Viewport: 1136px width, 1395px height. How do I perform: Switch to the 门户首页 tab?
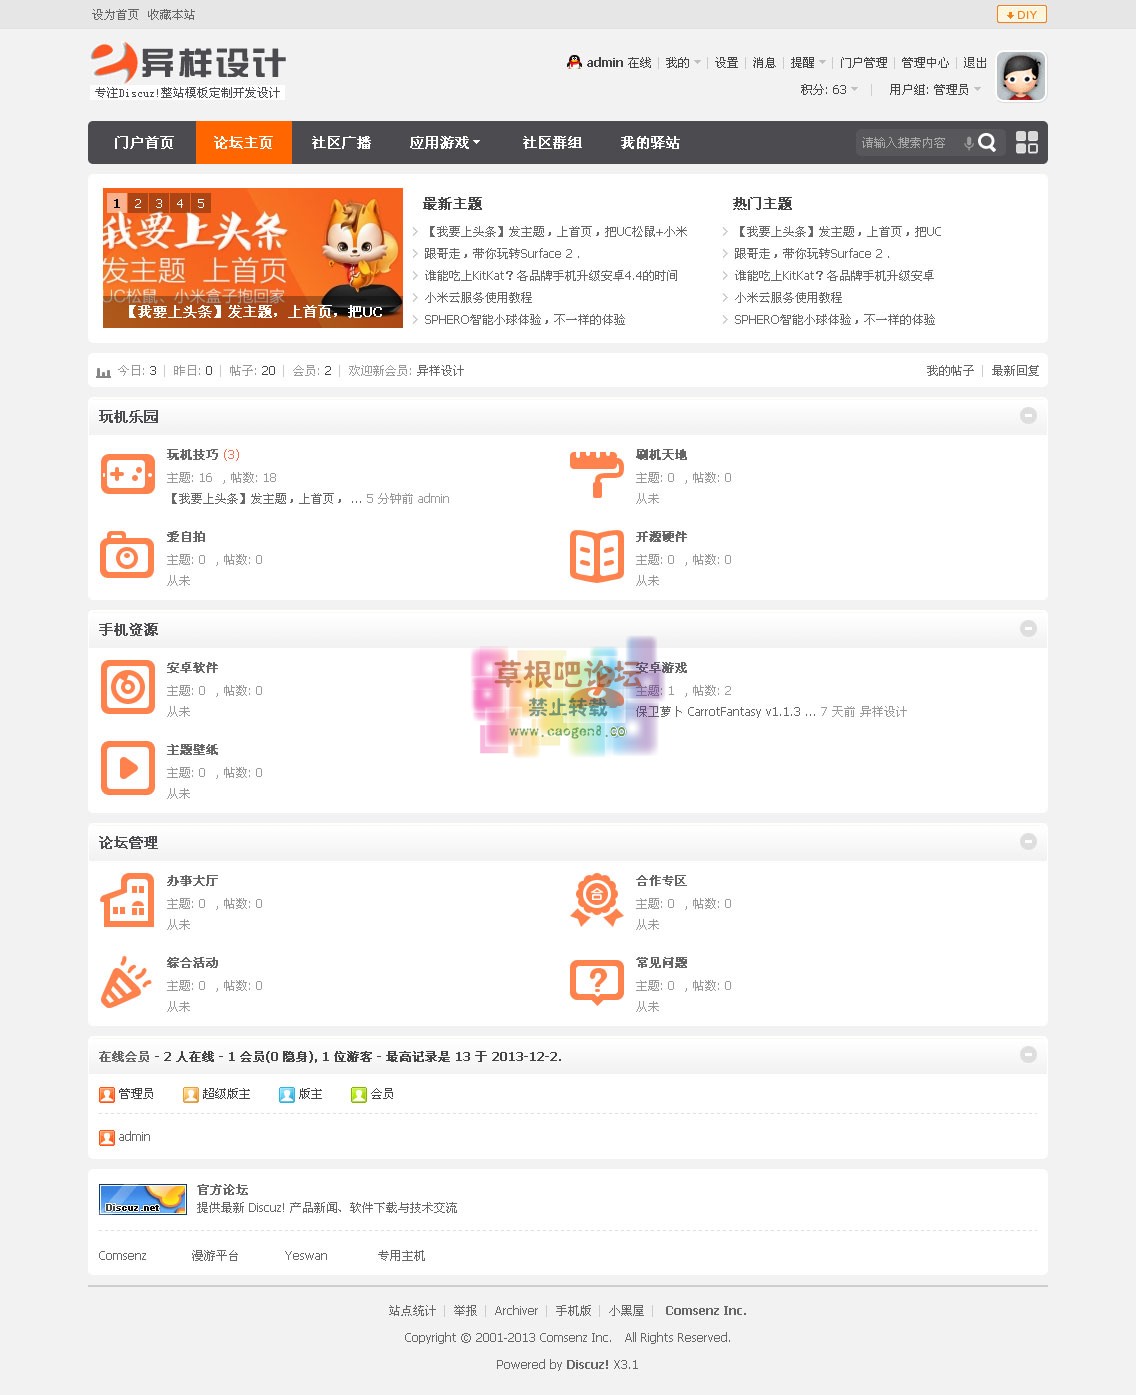143,143
